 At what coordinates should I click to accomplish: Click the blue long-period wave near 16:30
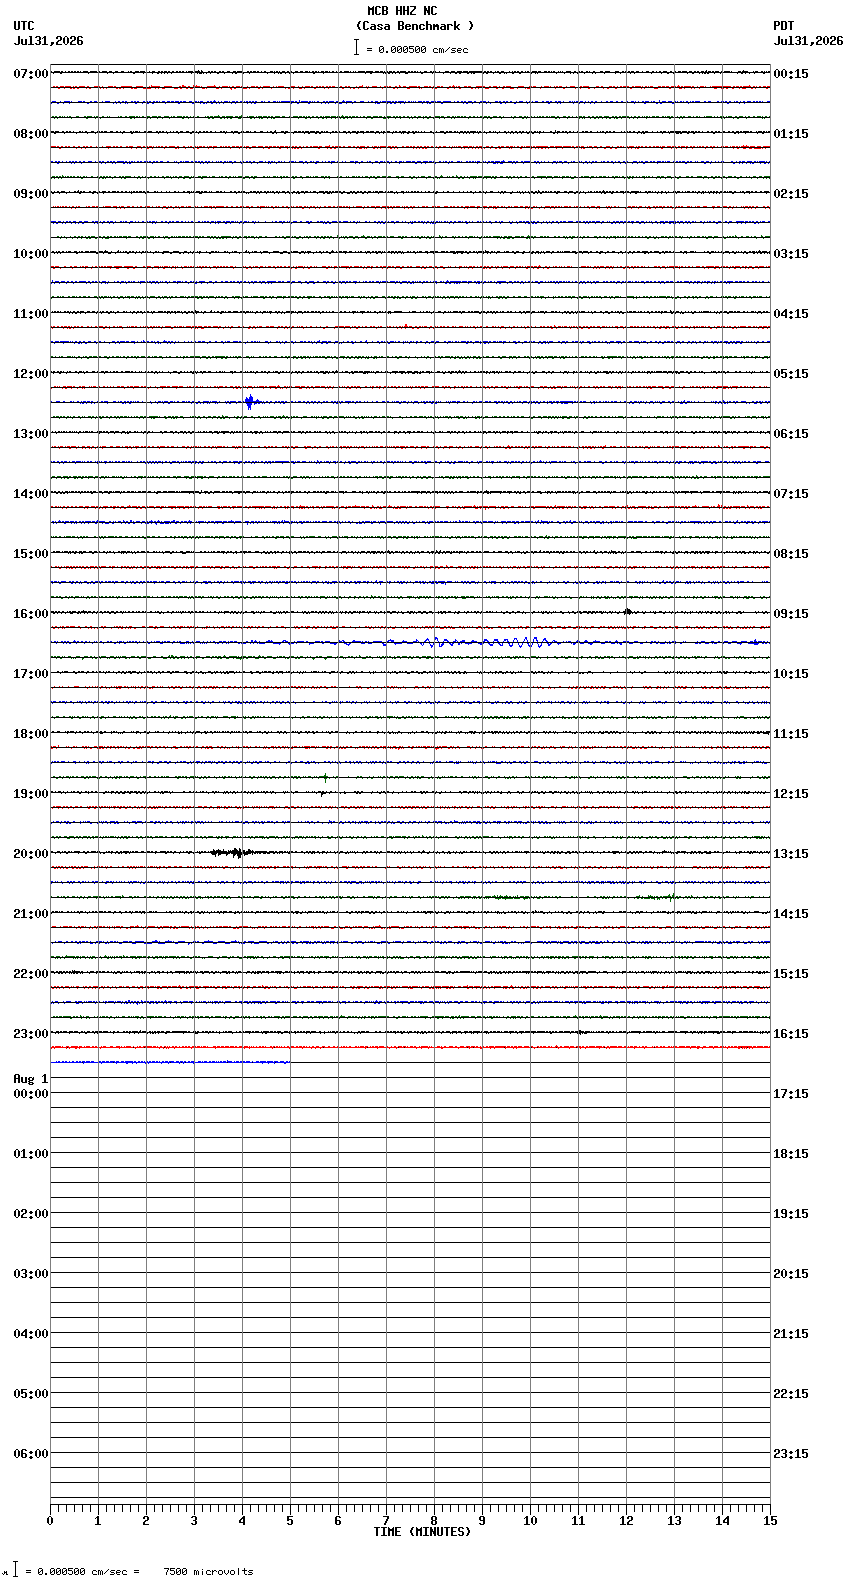(490, 642)
